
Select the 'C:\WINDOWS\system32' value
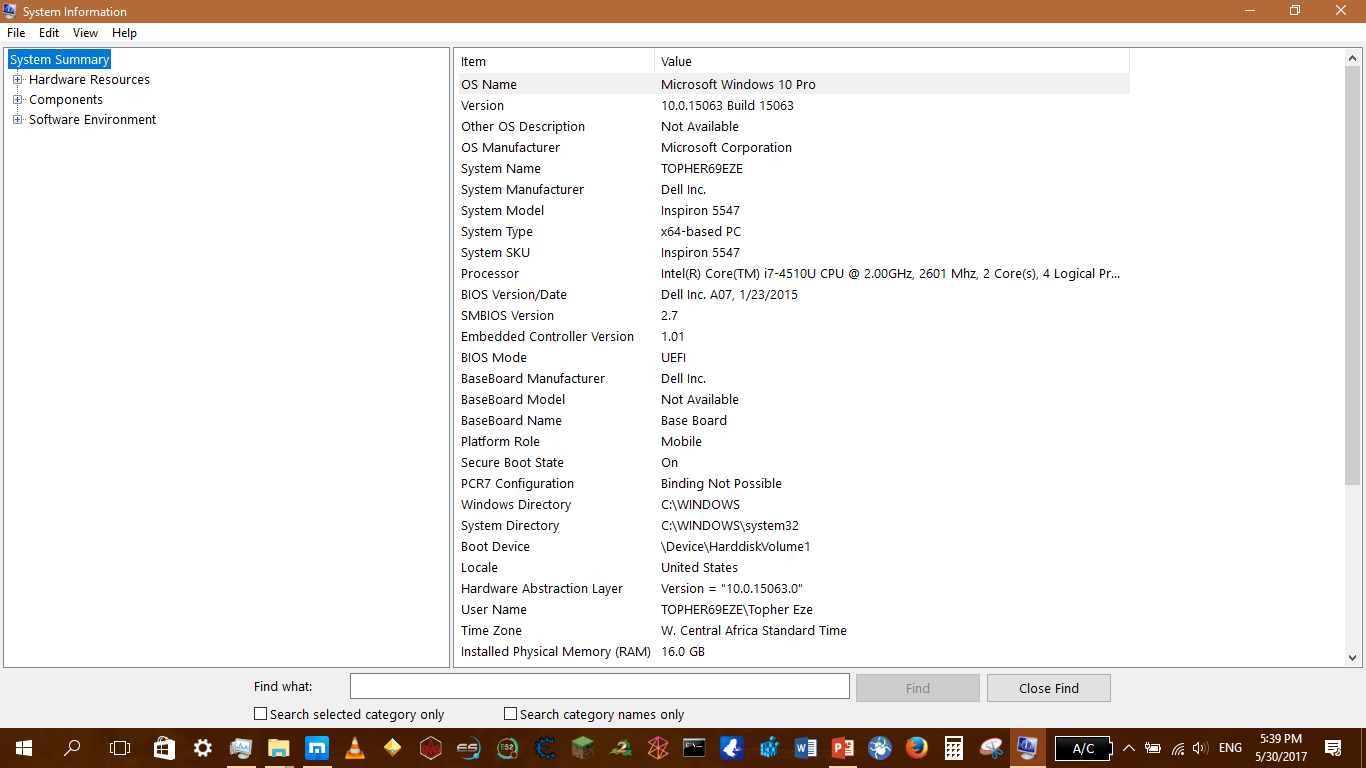[730, 526]
